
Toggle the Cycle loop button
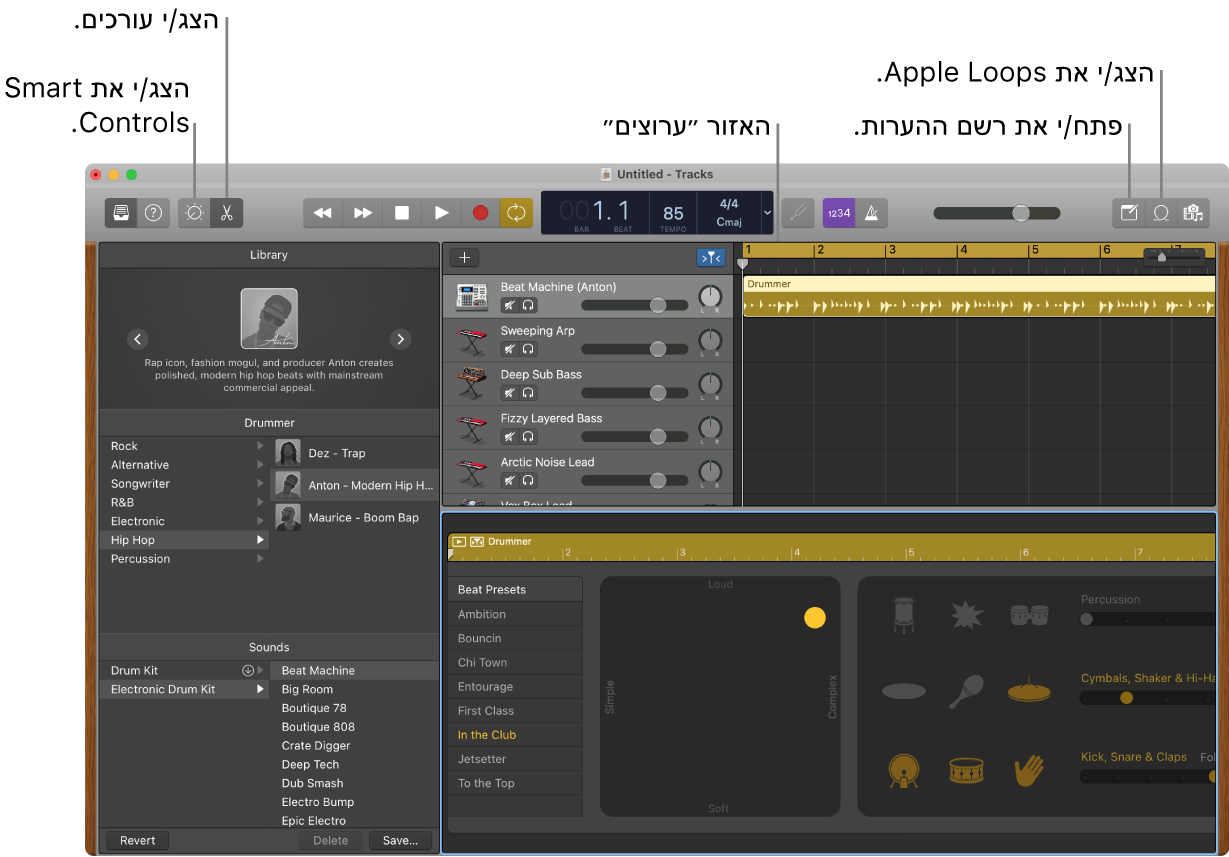(x=516, y=213)
